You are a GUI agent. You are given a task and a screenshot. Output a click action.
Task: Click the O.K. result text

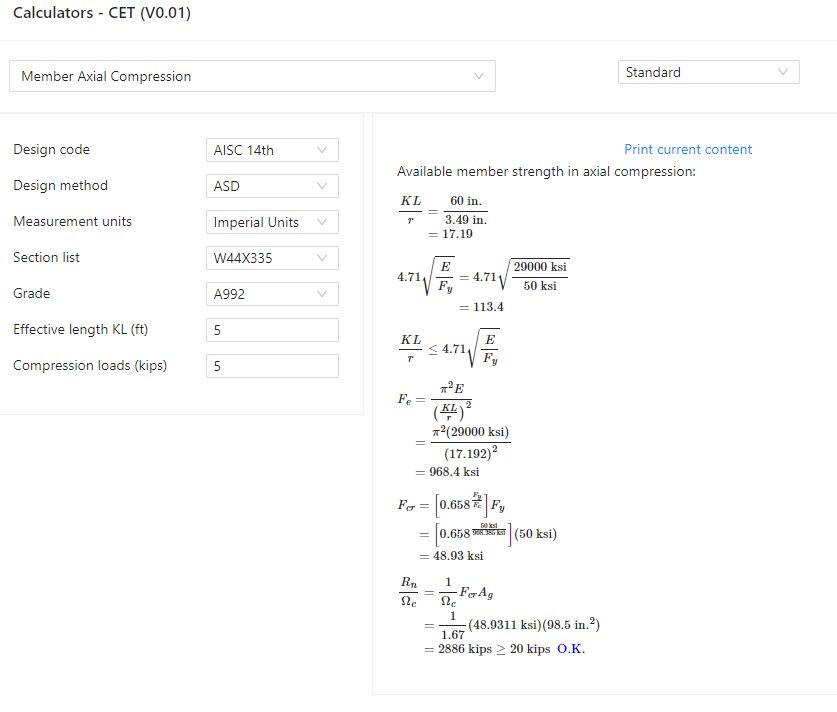coord(571,649)
